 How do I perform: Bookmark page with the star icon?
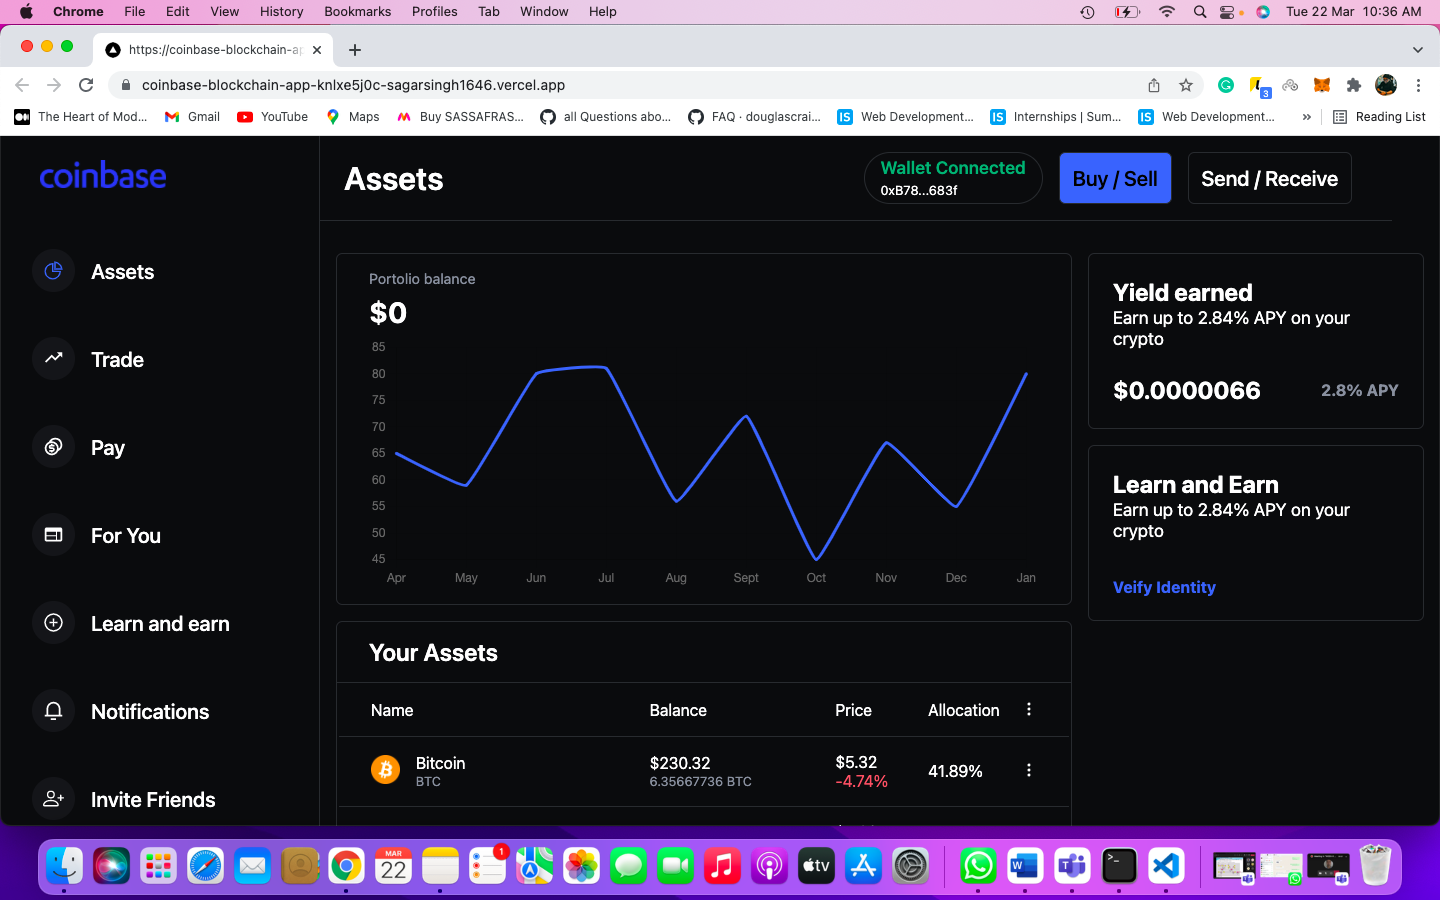click(1186, 85)
